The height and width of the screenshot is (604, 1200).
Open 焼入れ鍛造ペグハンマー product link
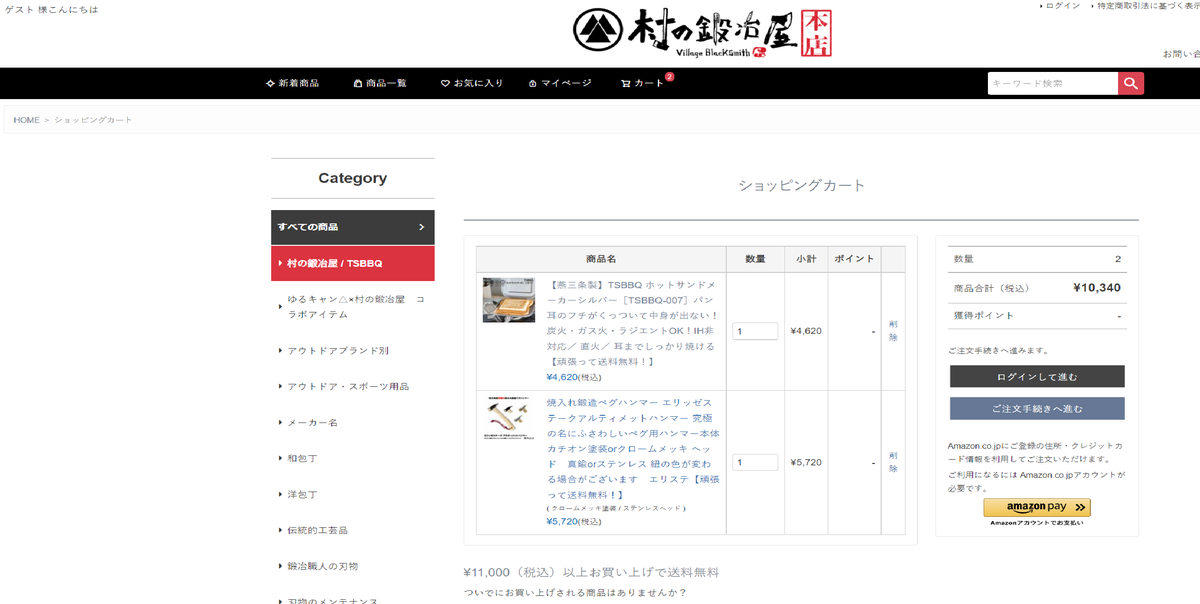tap(633, 448)
